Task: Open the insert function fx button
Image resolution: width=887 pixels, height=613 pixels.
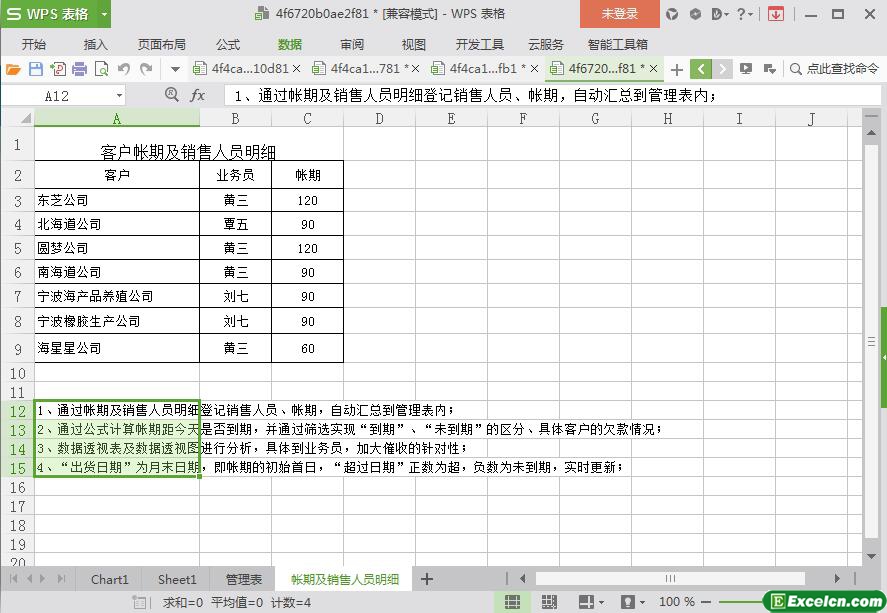Action: pyautogui.click(x=197, y=95)
